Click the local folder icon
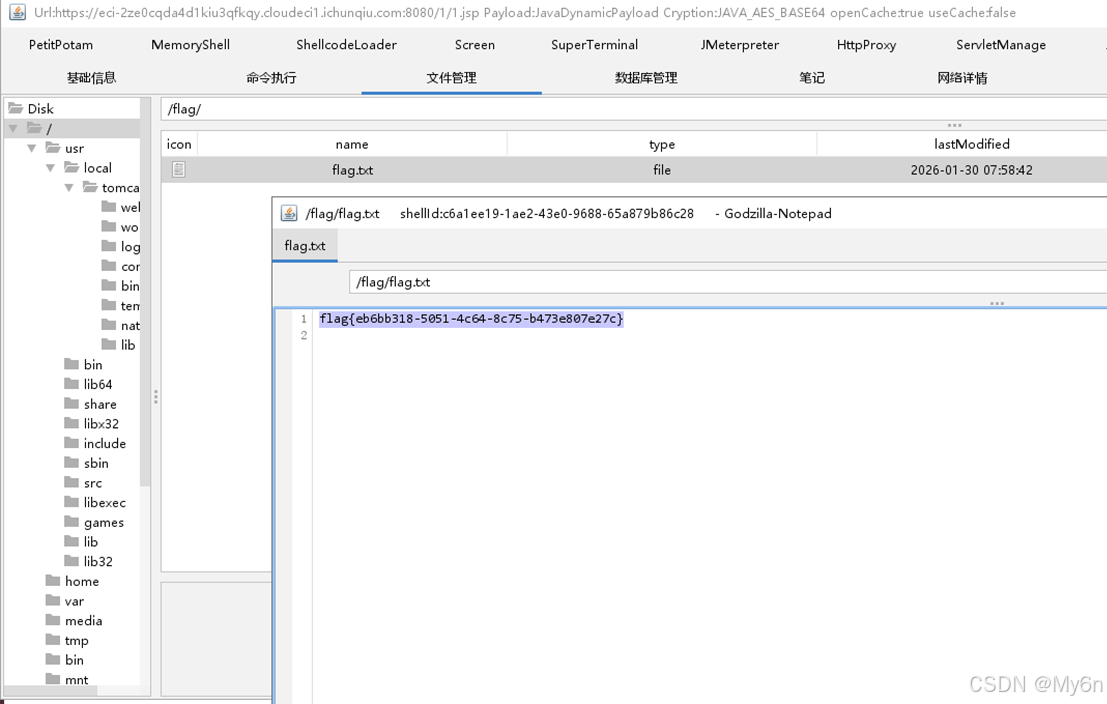 [71, 167]
